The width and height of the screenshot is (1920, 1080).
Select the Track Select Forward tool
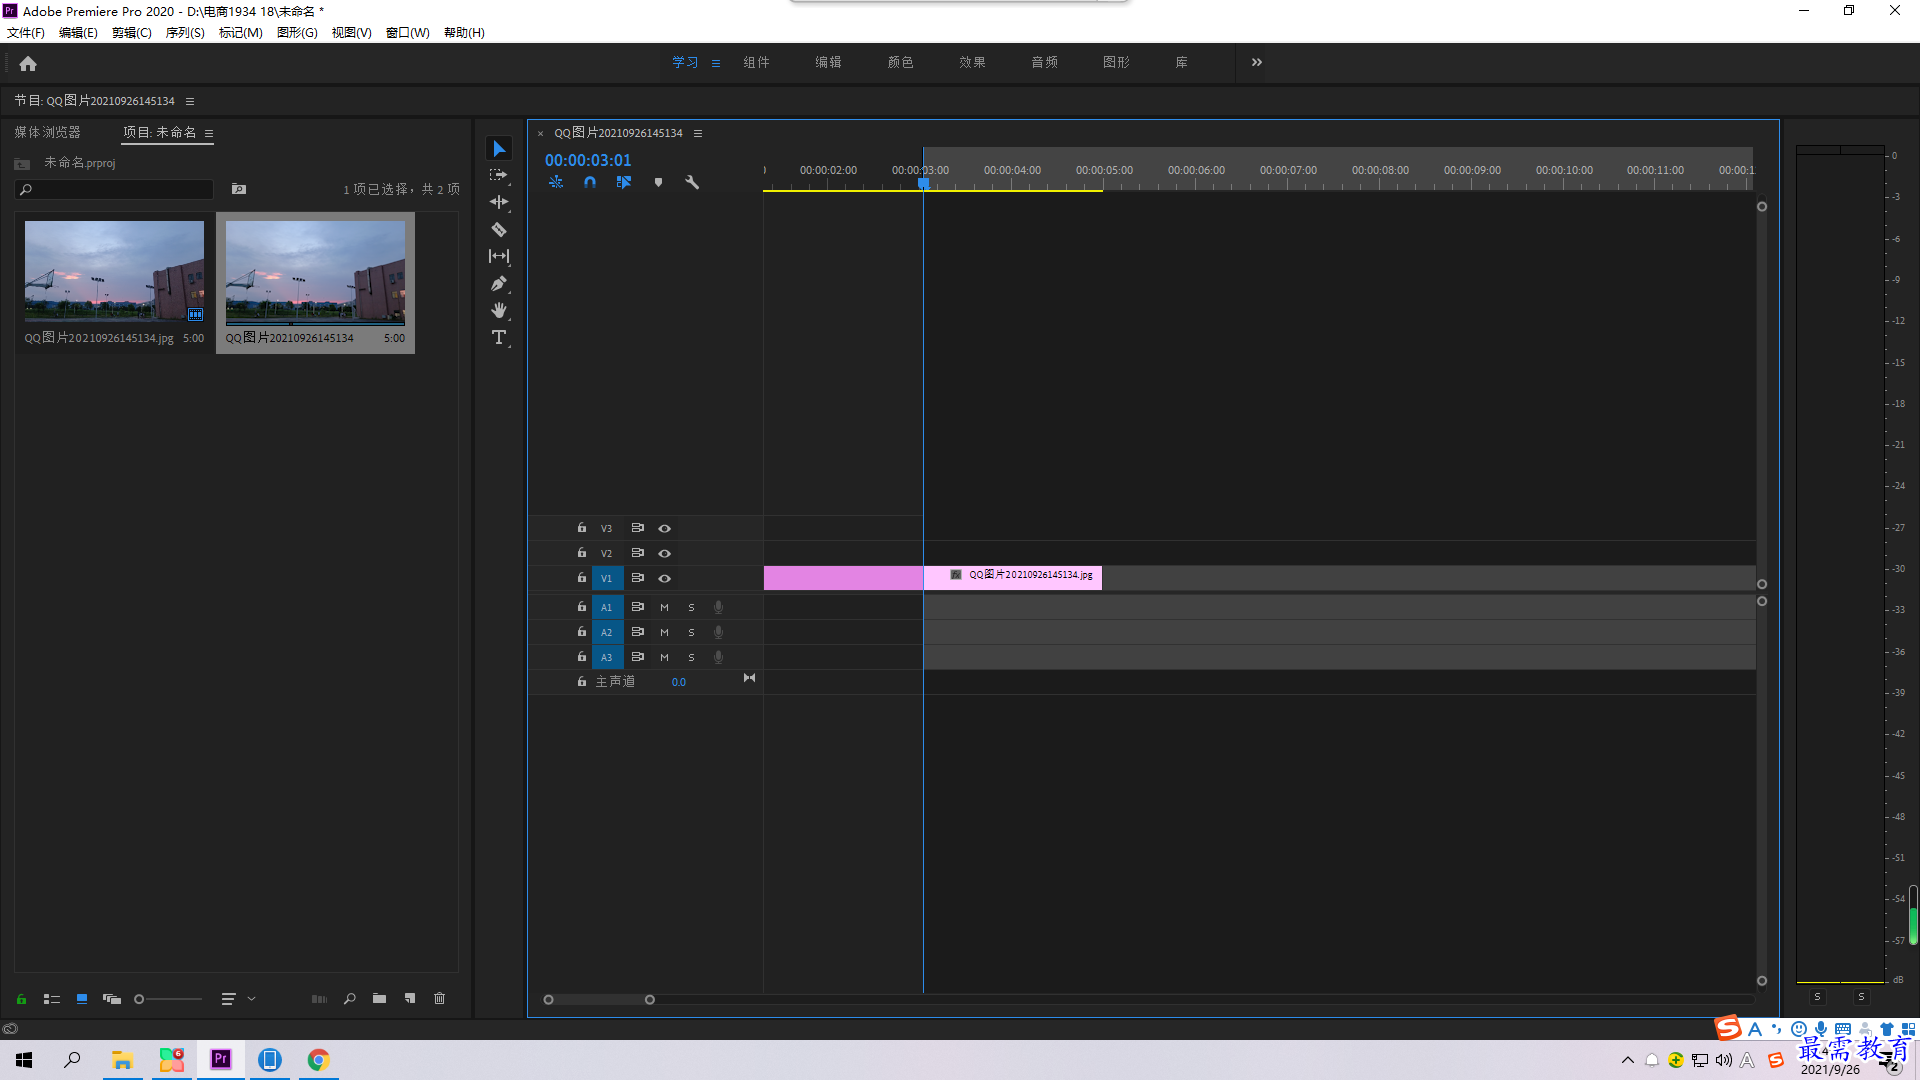[498, 175]
